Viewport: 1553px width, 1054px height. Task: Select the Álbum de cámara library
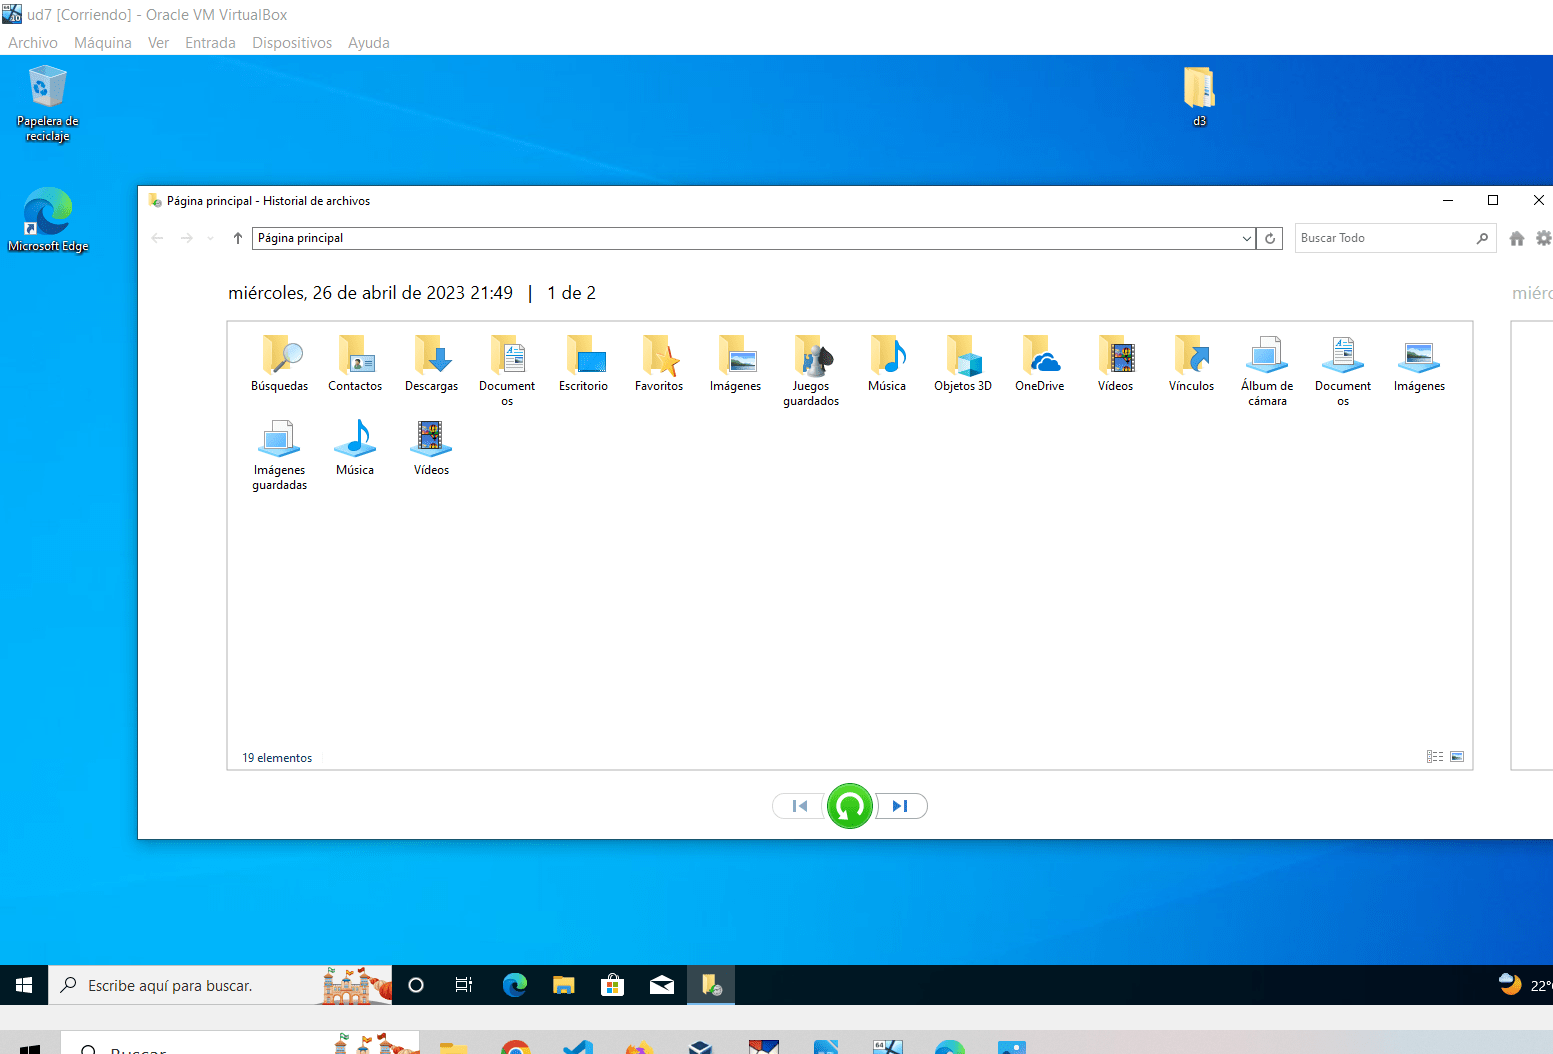(1266, 370)
